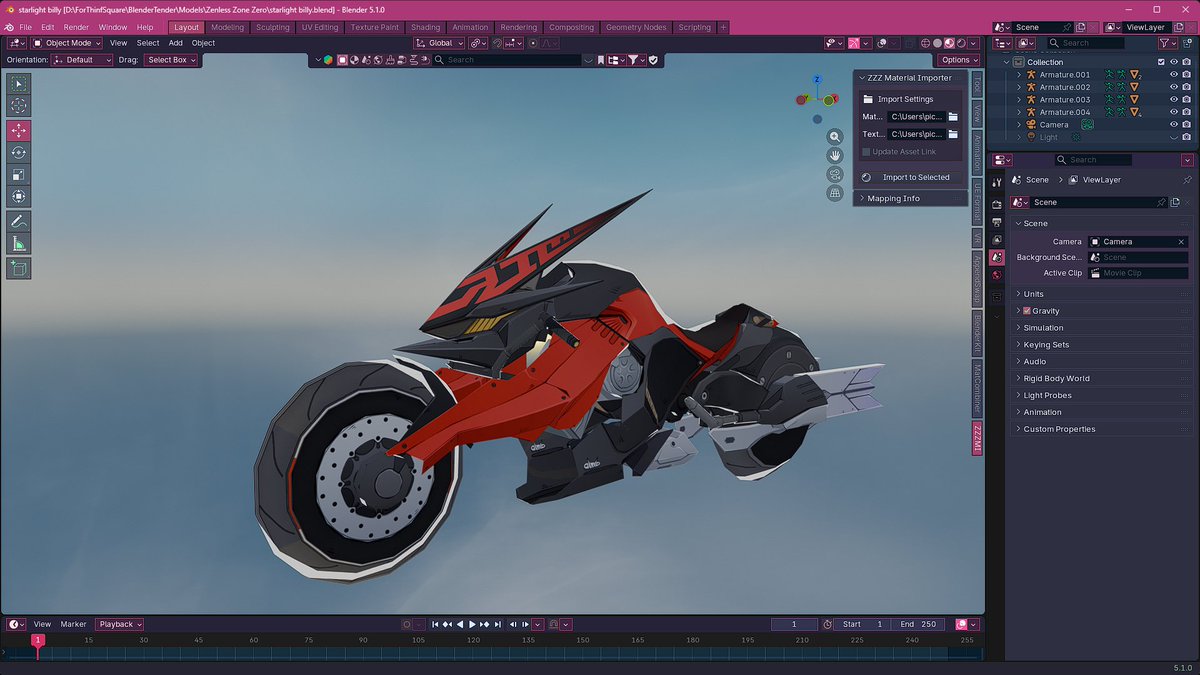The image size is (1200, 675).
Task: Browse folder for Text... path
Action: point(953,134)
